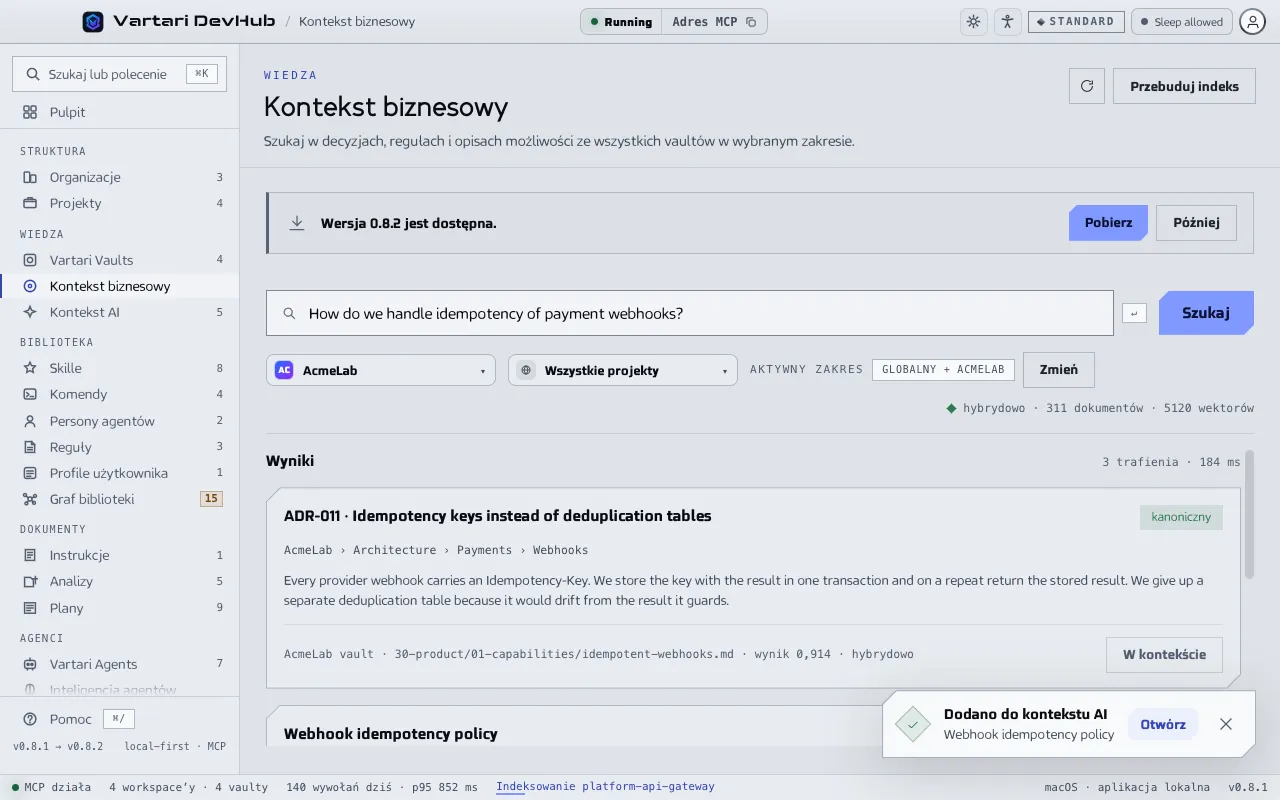Screen dimensions: 1280x800
Task: Dismiss the Dodano do kontekstu AI toast
Action: click(x=1226, y=724)
